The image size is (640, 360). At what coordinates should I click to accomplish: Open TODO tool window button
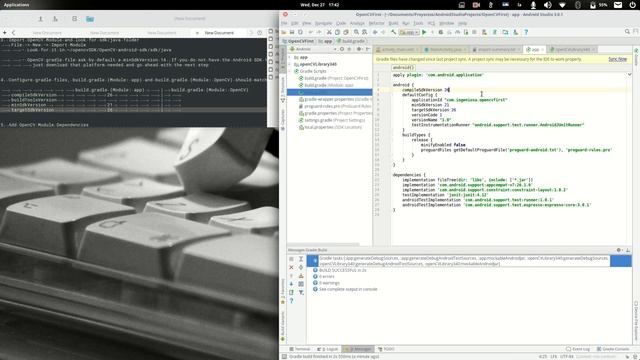pos(386,349)
